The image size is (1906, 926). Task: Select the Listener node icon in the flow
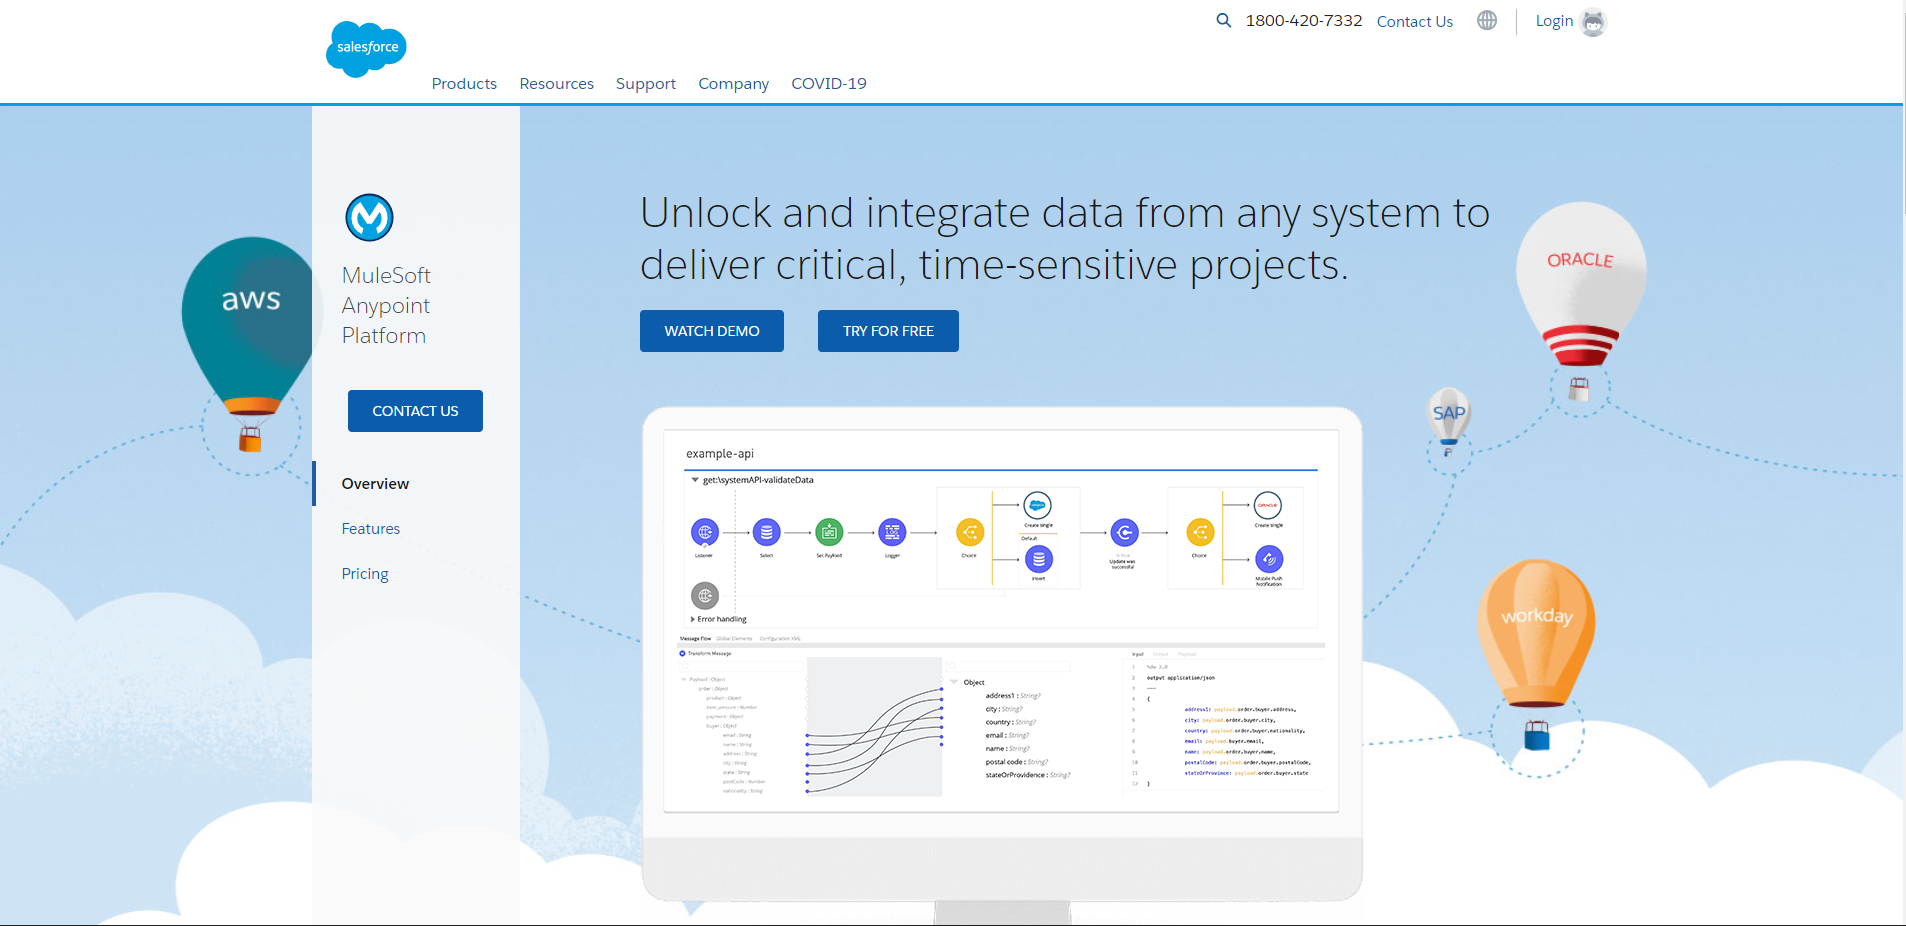[x=705, y=532]
